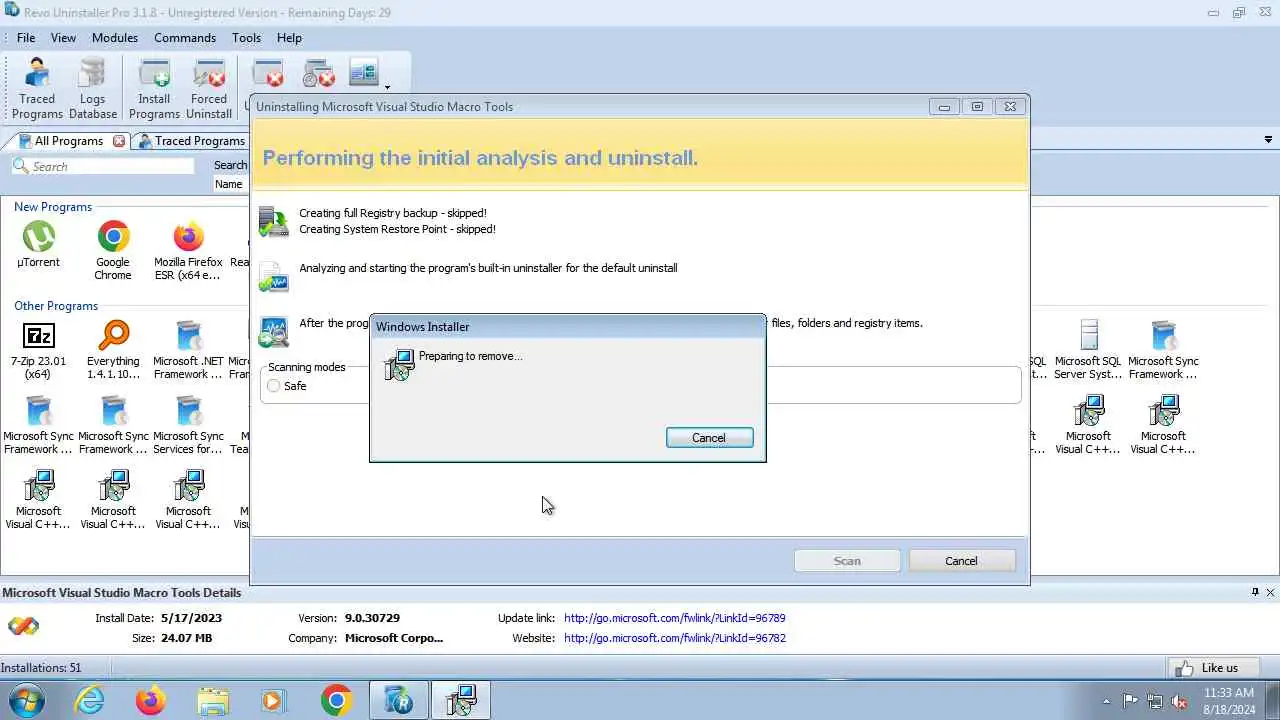Click the Uninstall toolbar icon with red X

pyautogui.click(x=267, y=73)
